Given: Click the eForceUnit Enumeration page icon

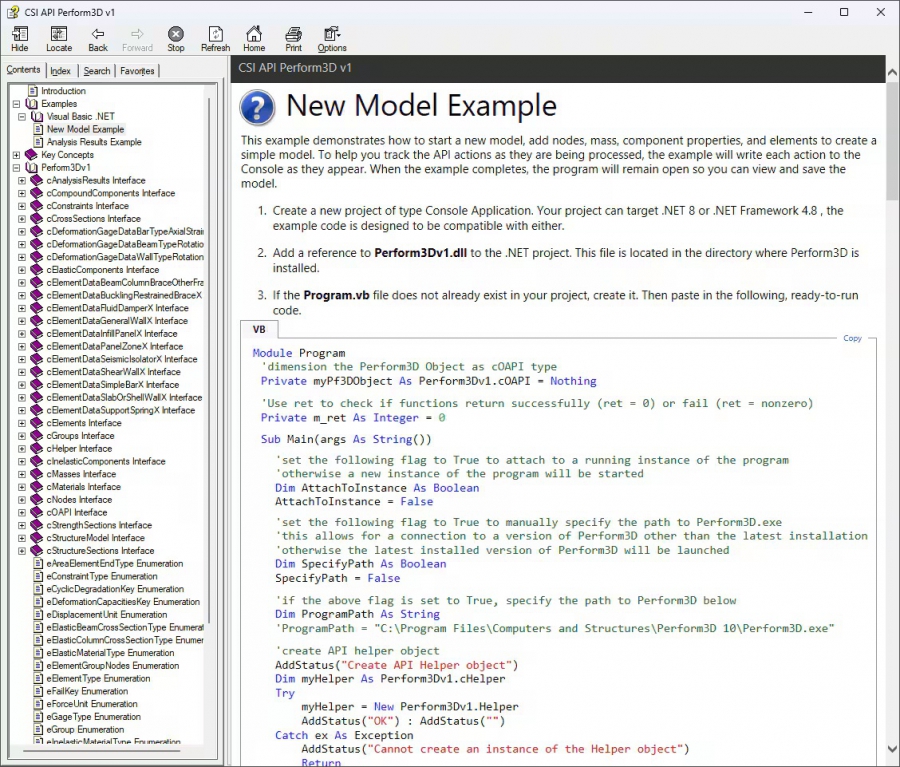Looking at the screenshot, I should (38, 704).
